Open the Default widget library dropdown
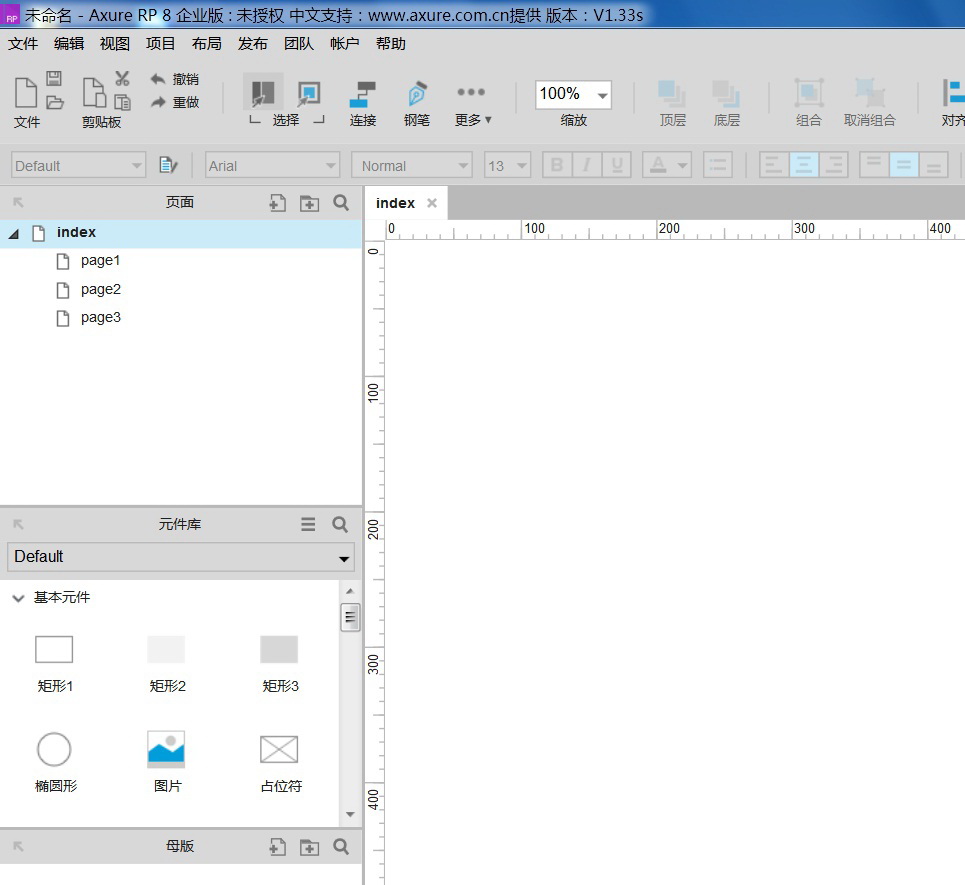Image resolution: width=965 pixels, height=885 pixels. click(181, 557)
